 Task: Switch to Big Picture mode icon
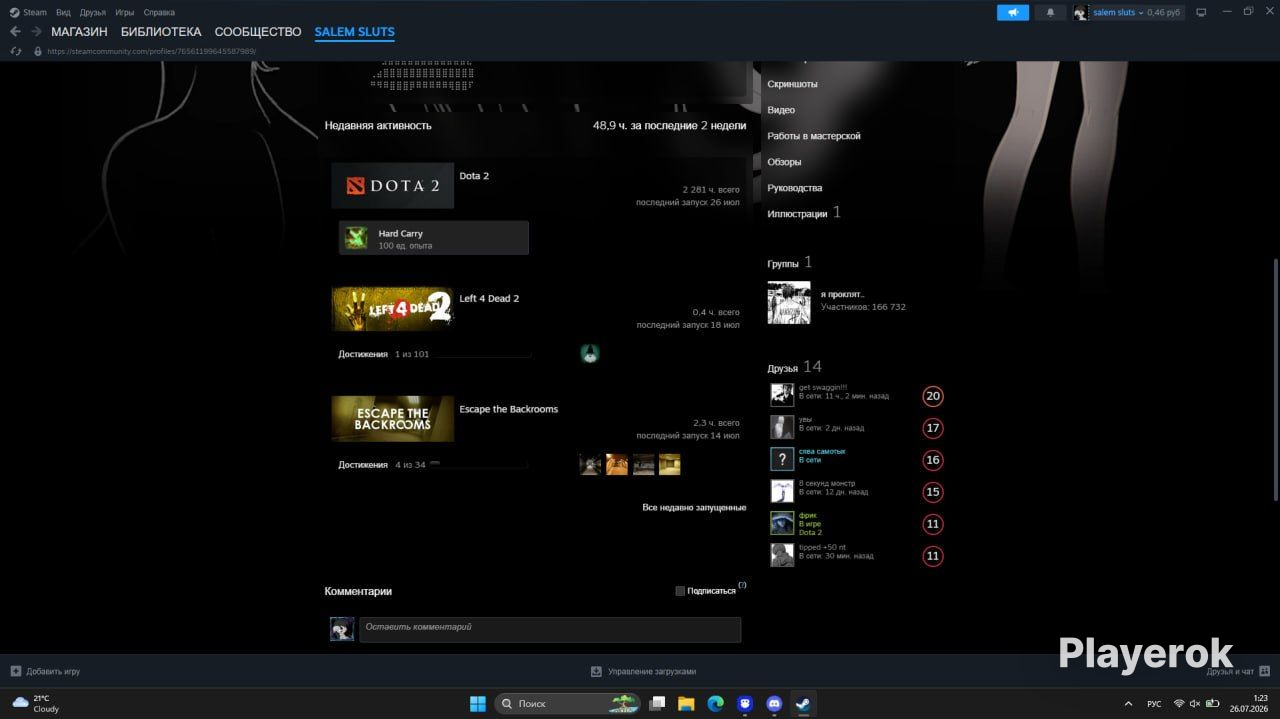point(1201,12)
